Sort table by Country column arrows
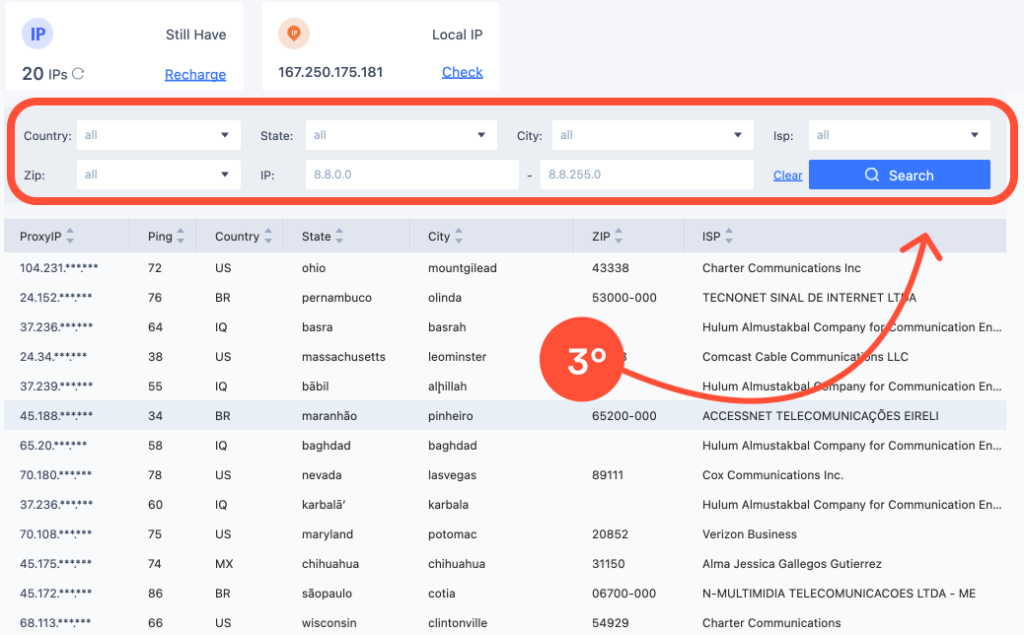 pyautogui.click(x=268, y=237)
